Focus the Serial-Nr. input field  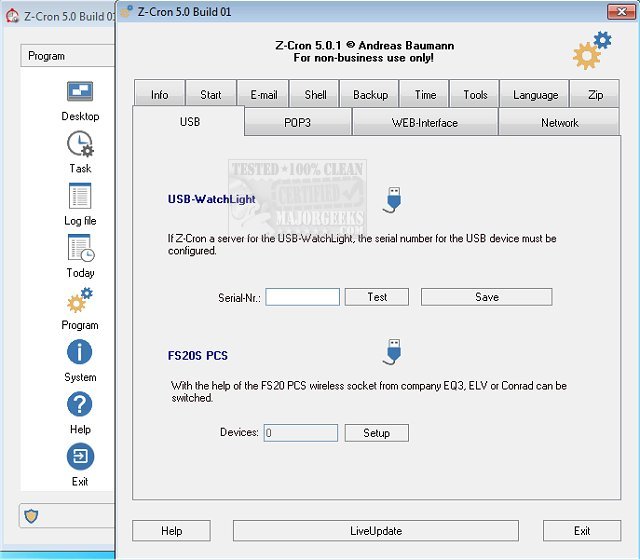click(302, 297)
